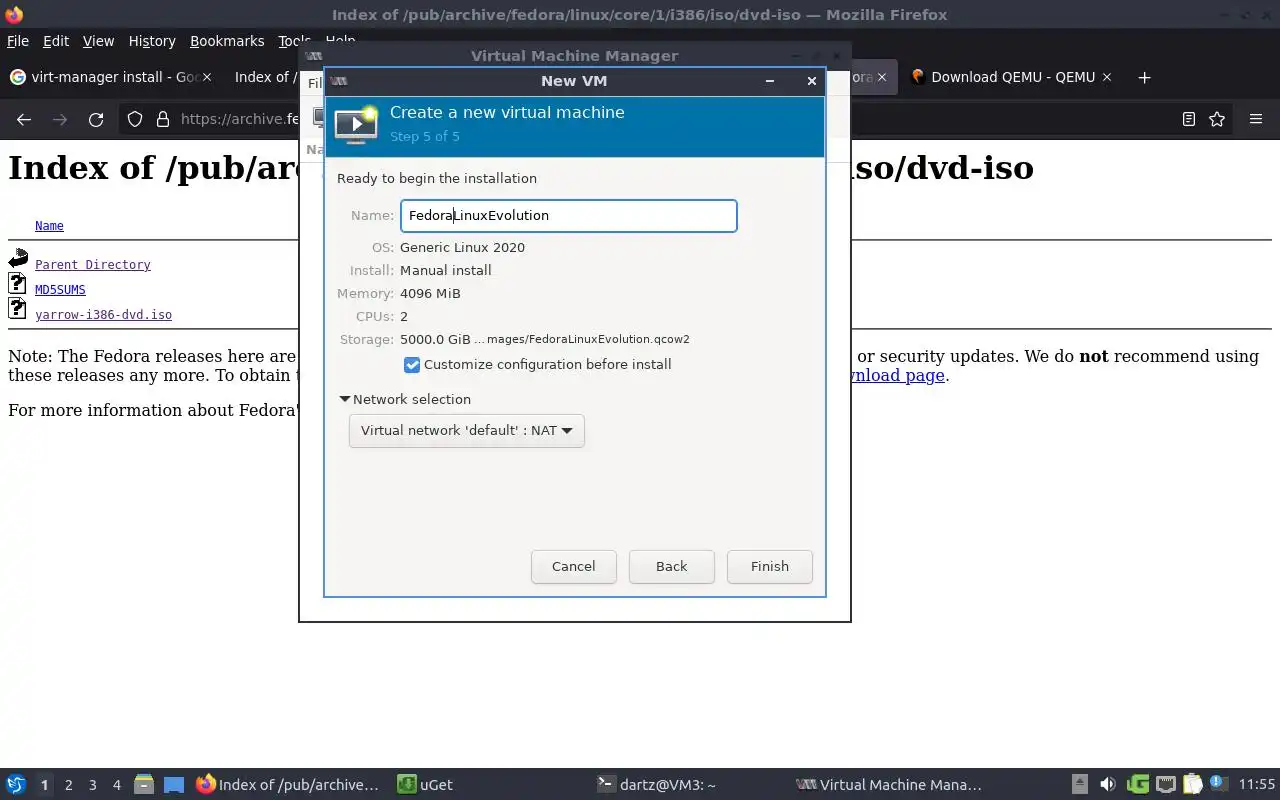Toggle Customize configuration before install checkbox
1280x800 pixels.
412,365
